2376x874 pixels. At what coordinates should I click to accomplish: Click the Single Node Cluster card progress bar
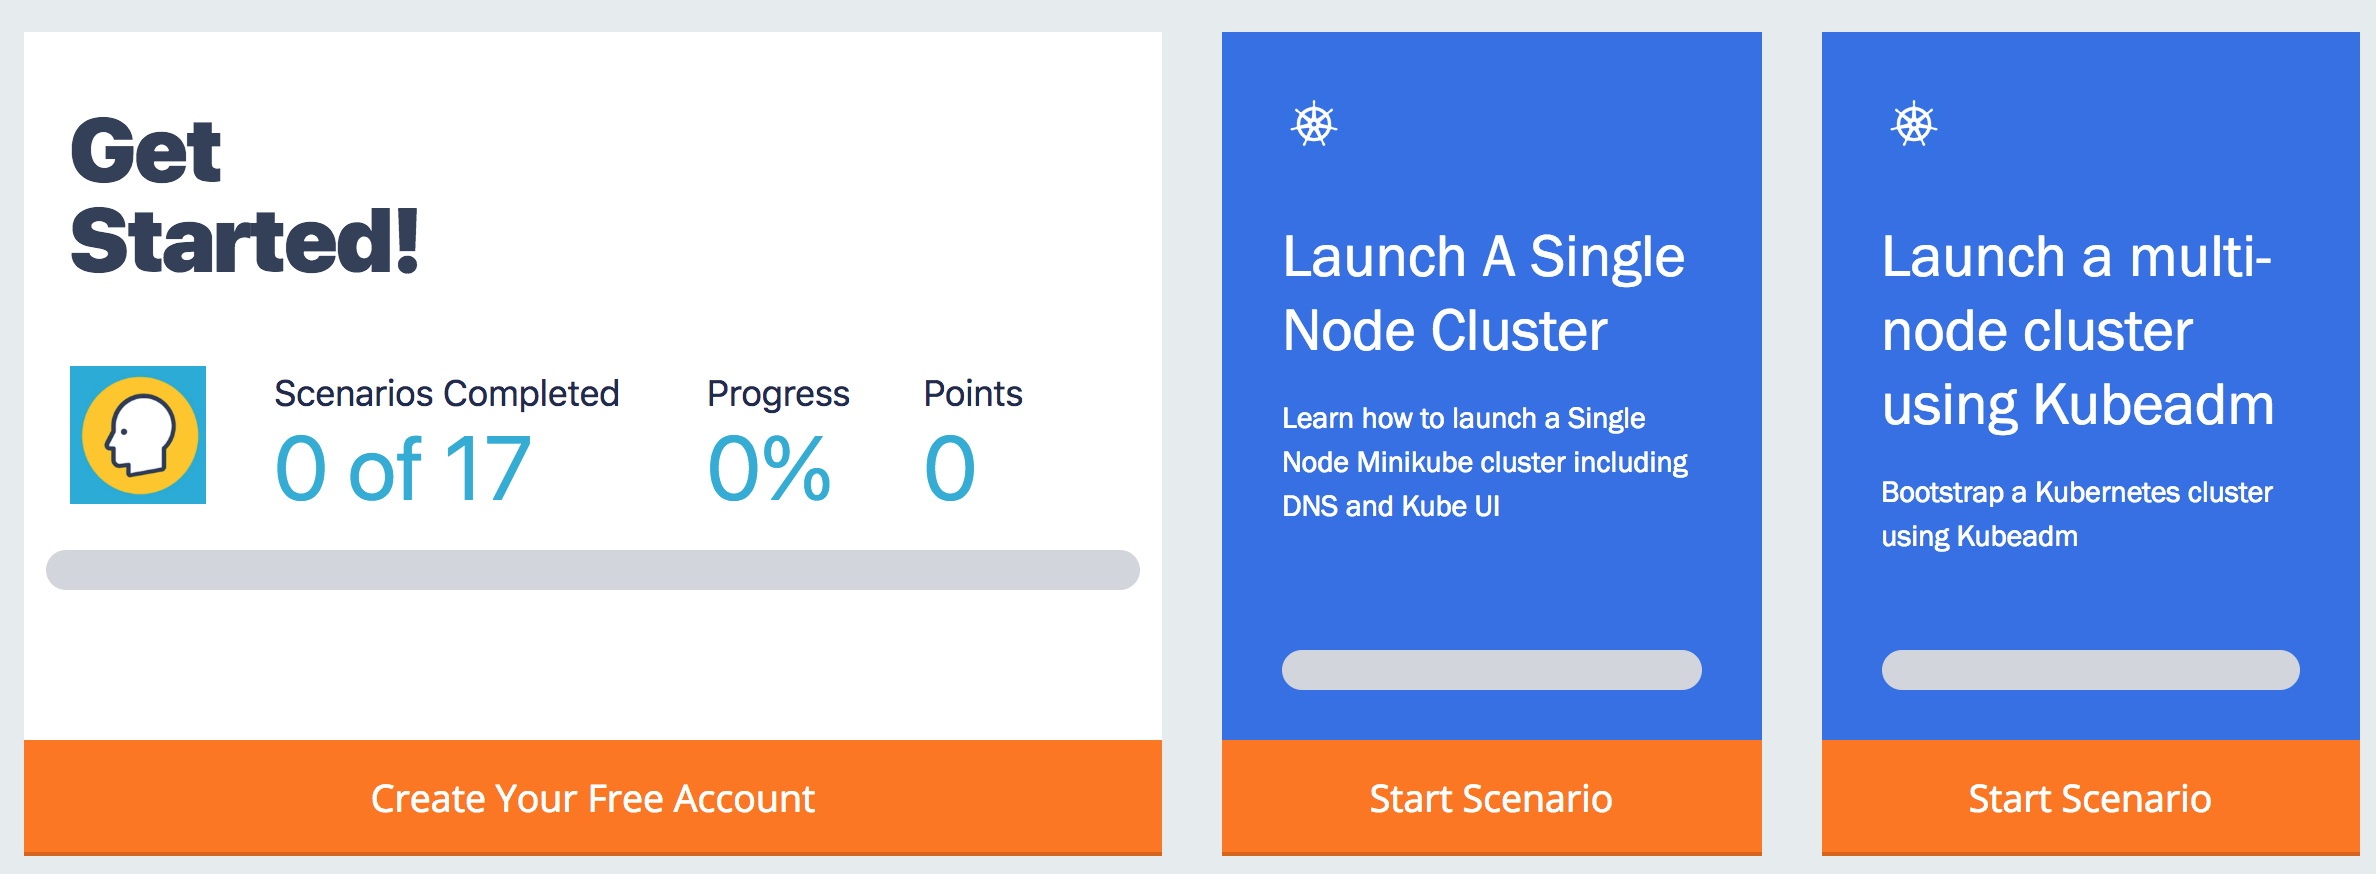(1491, 670)
